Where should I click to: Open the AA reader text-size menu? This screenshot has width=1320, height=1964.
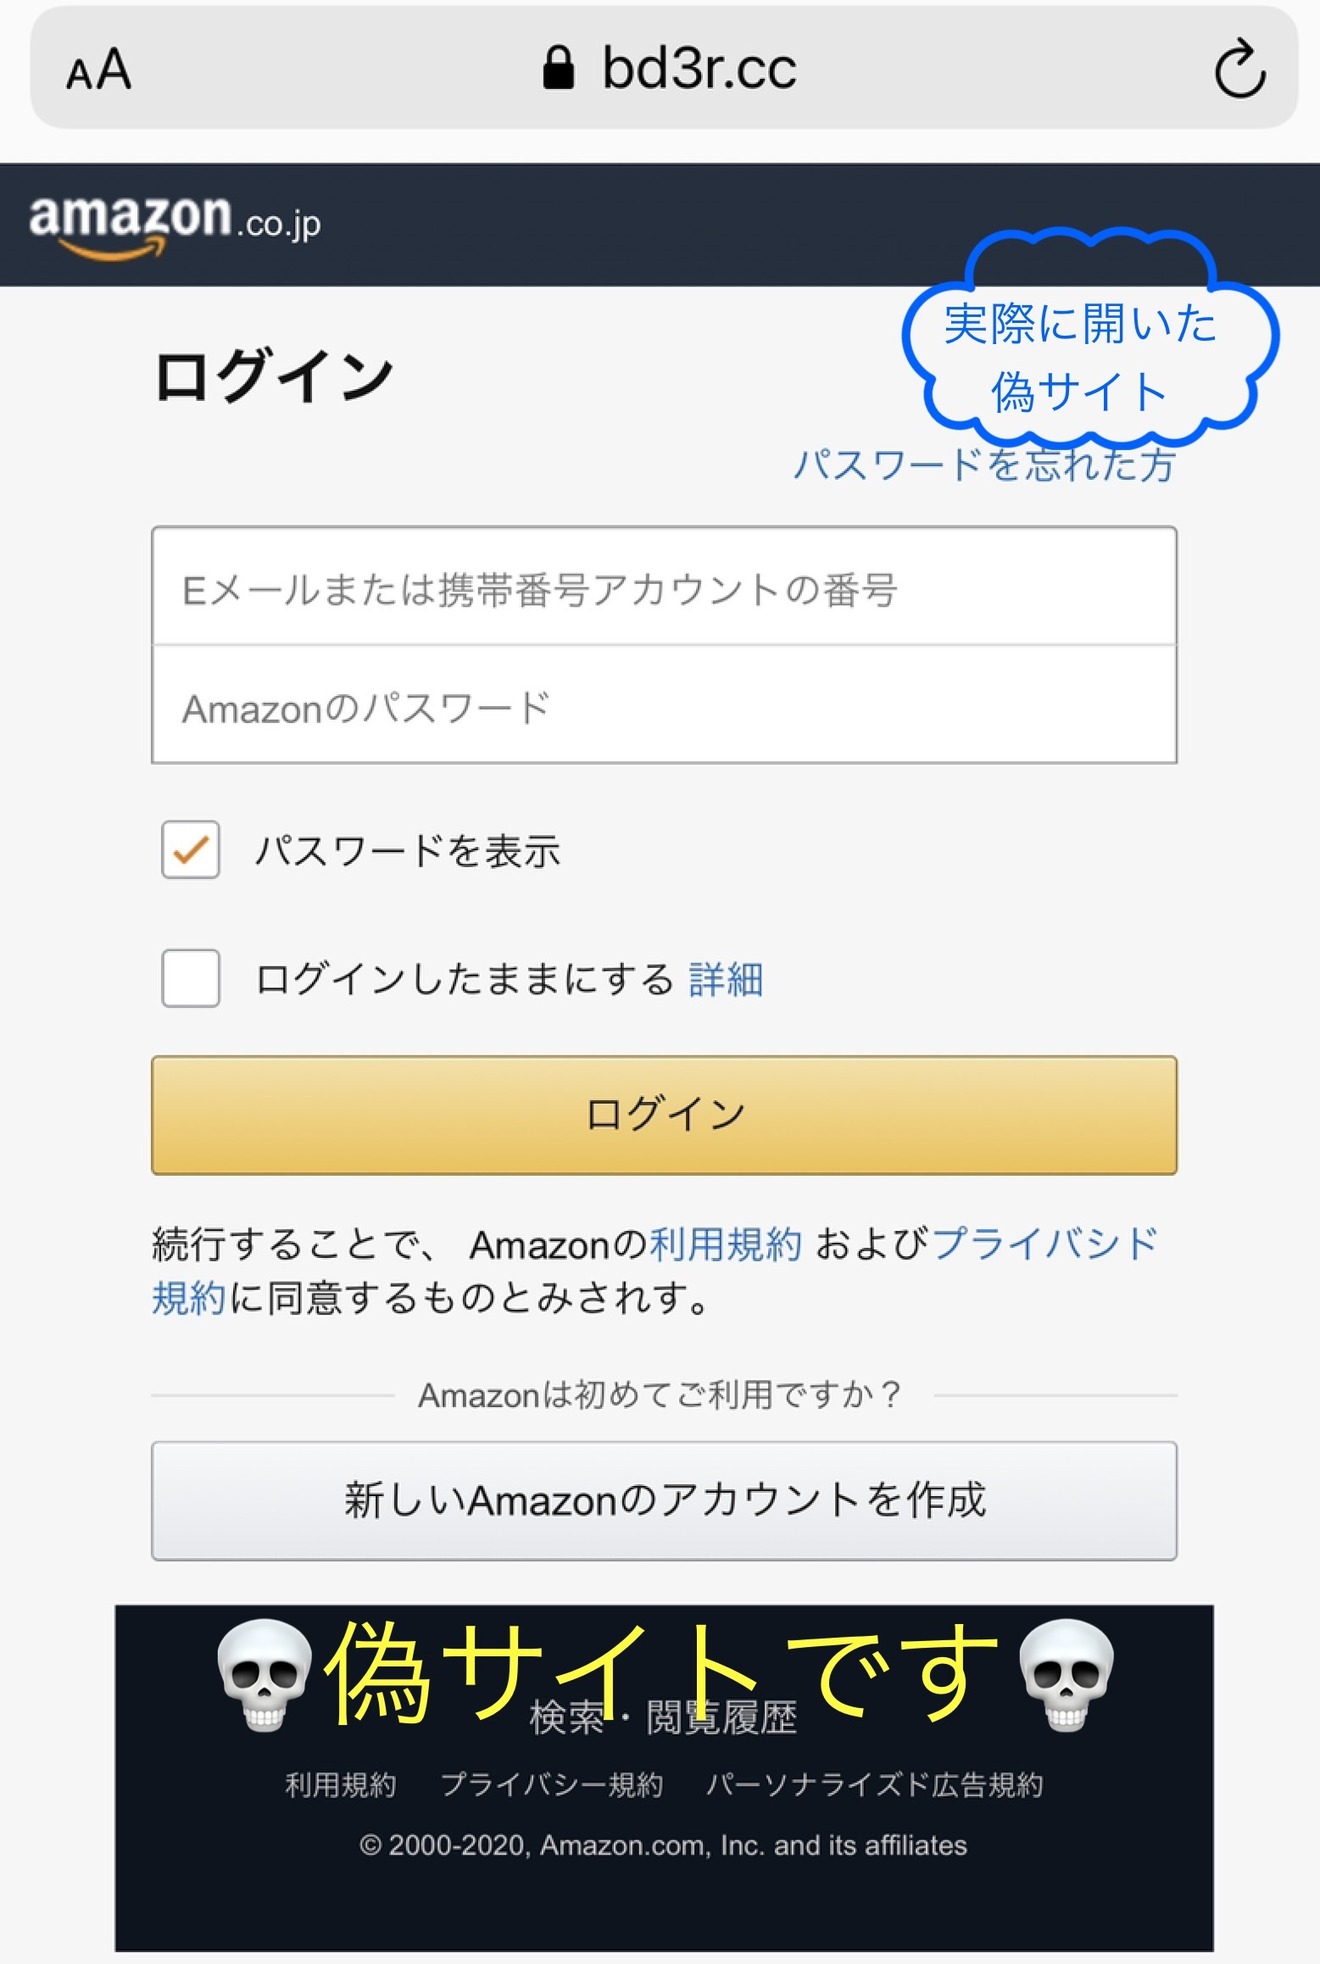pyautogui.click(x=98, y=70)
